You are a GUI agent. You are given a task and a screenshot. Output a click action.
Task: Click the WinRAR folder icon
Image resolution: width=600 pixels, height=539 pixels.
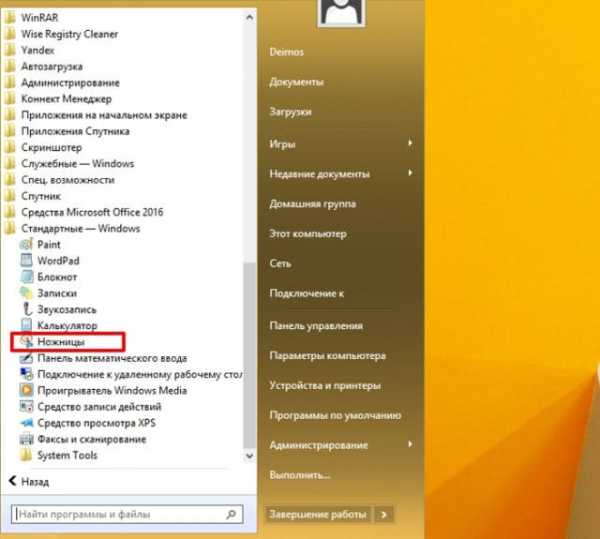click(10, 17)
